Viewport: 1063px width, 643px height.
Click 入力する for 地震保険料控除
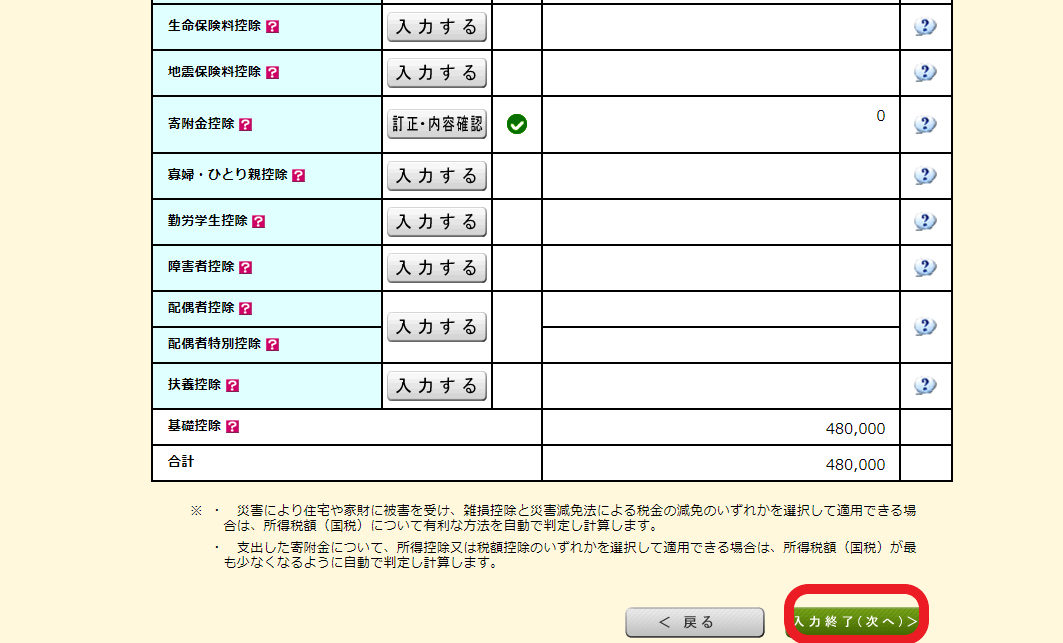(437, 73)
